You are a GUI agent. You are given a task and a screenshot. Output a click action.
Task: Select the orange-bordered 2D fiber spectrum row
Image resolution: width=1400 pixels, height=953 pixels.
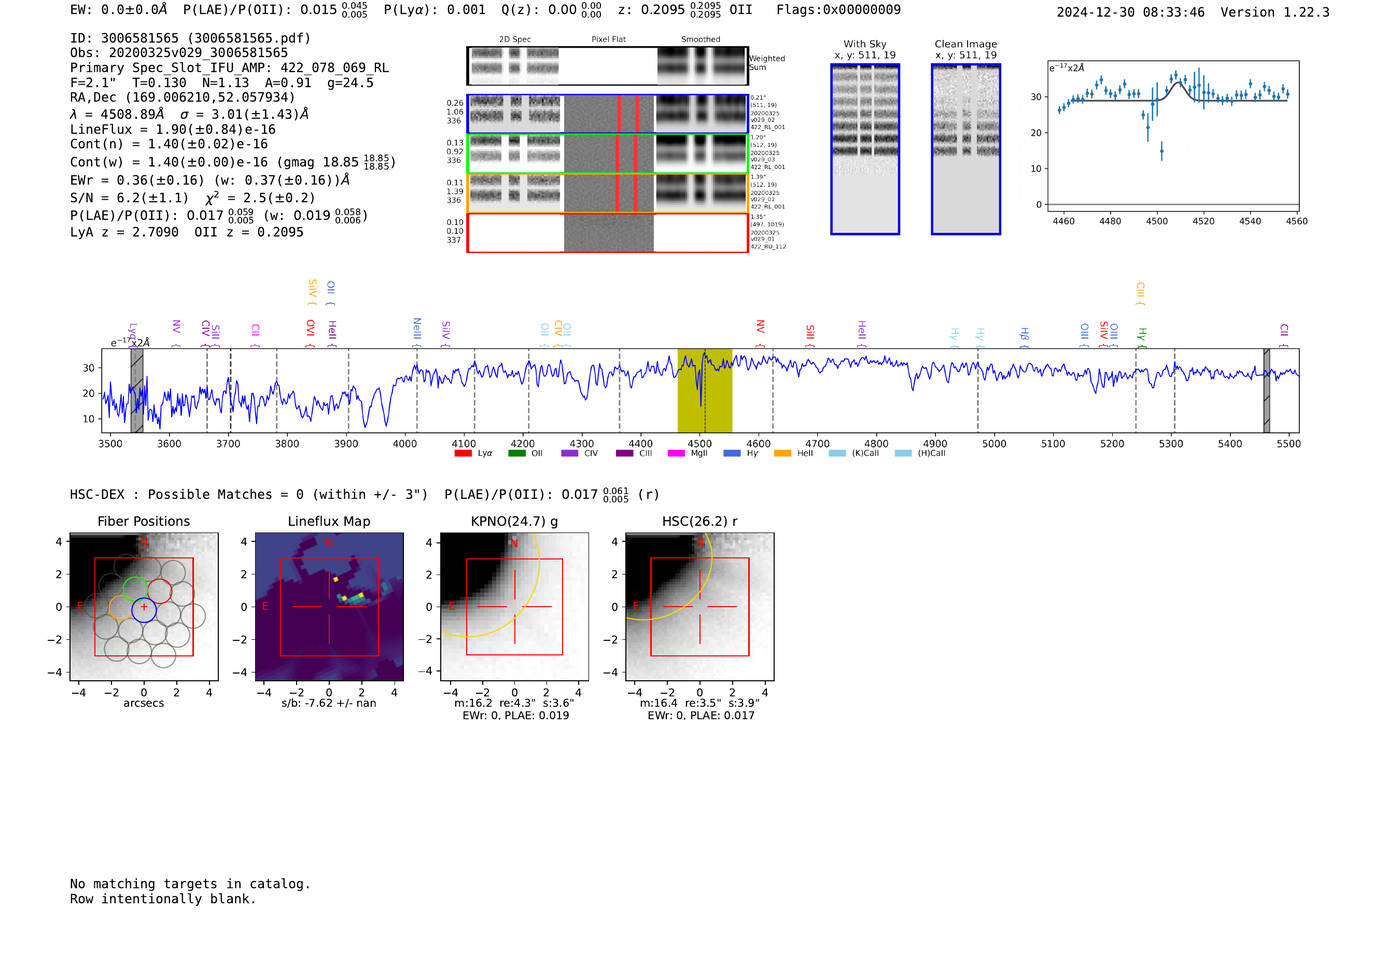[608, 193]
